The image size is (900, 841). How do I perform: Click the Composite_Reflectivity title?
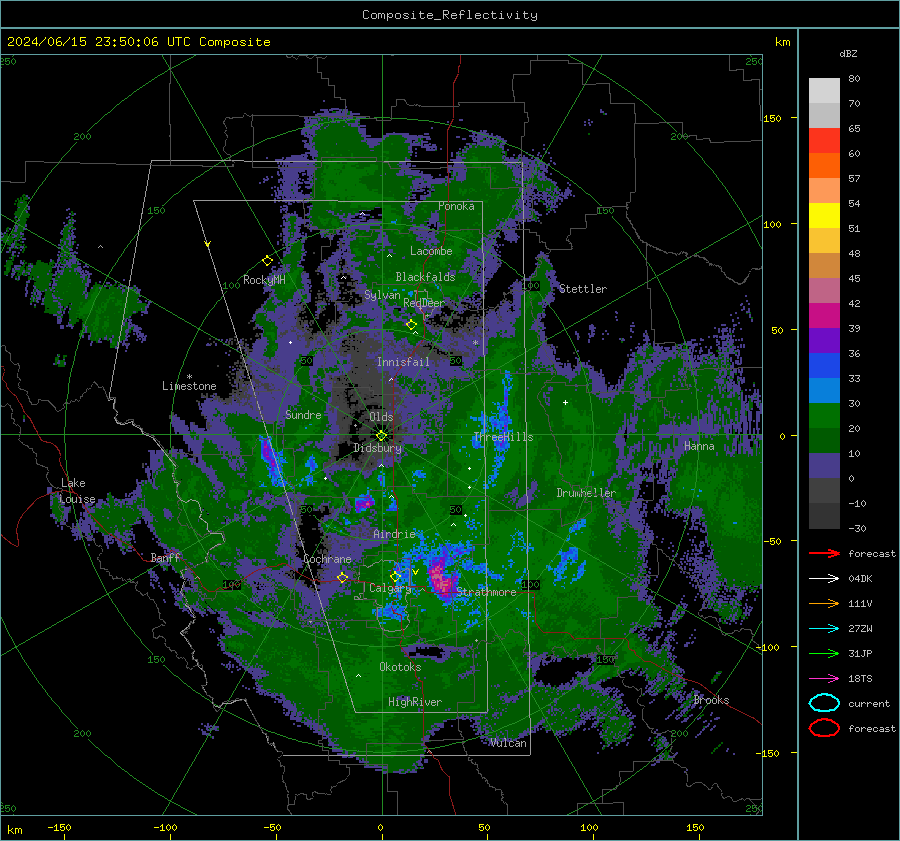(x=450, y=15)
